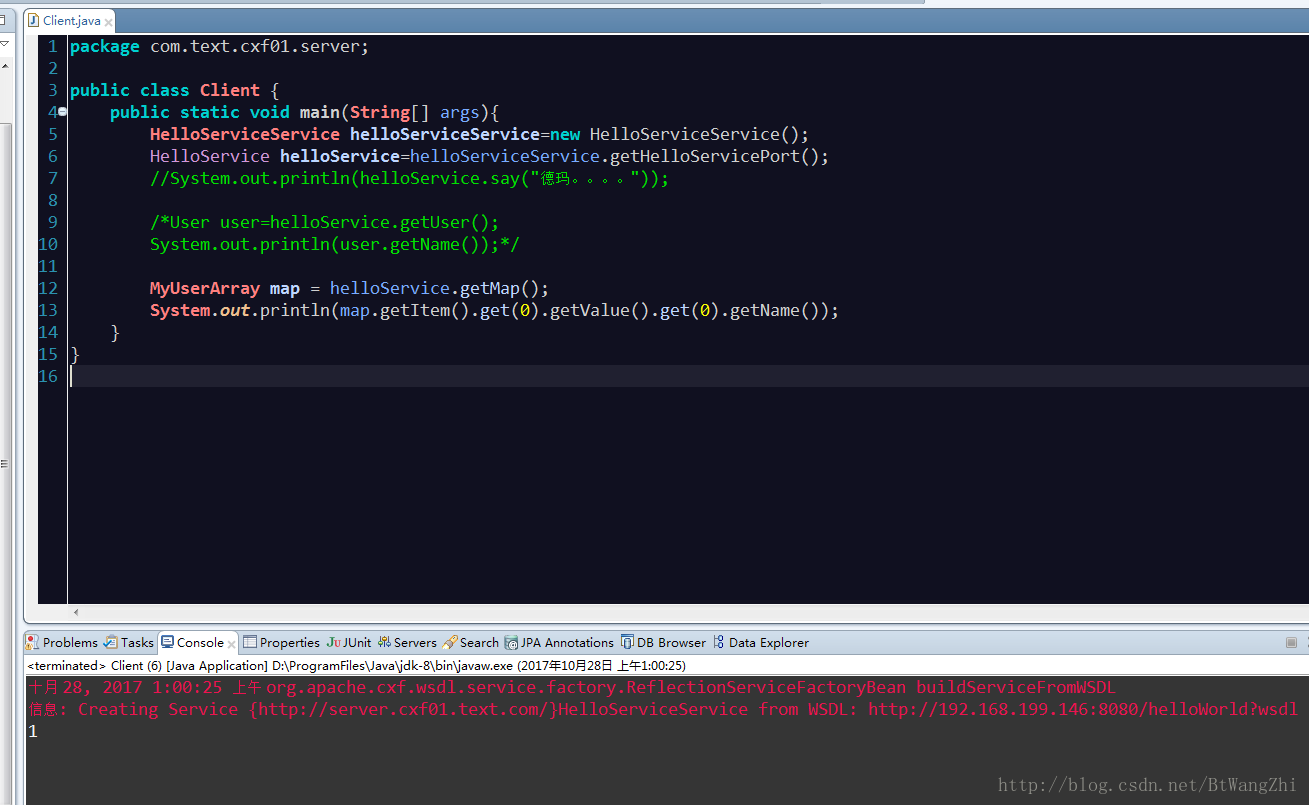1309x805 pixels.
Task: Open the Tasks view tab
Action: [129, 642]
